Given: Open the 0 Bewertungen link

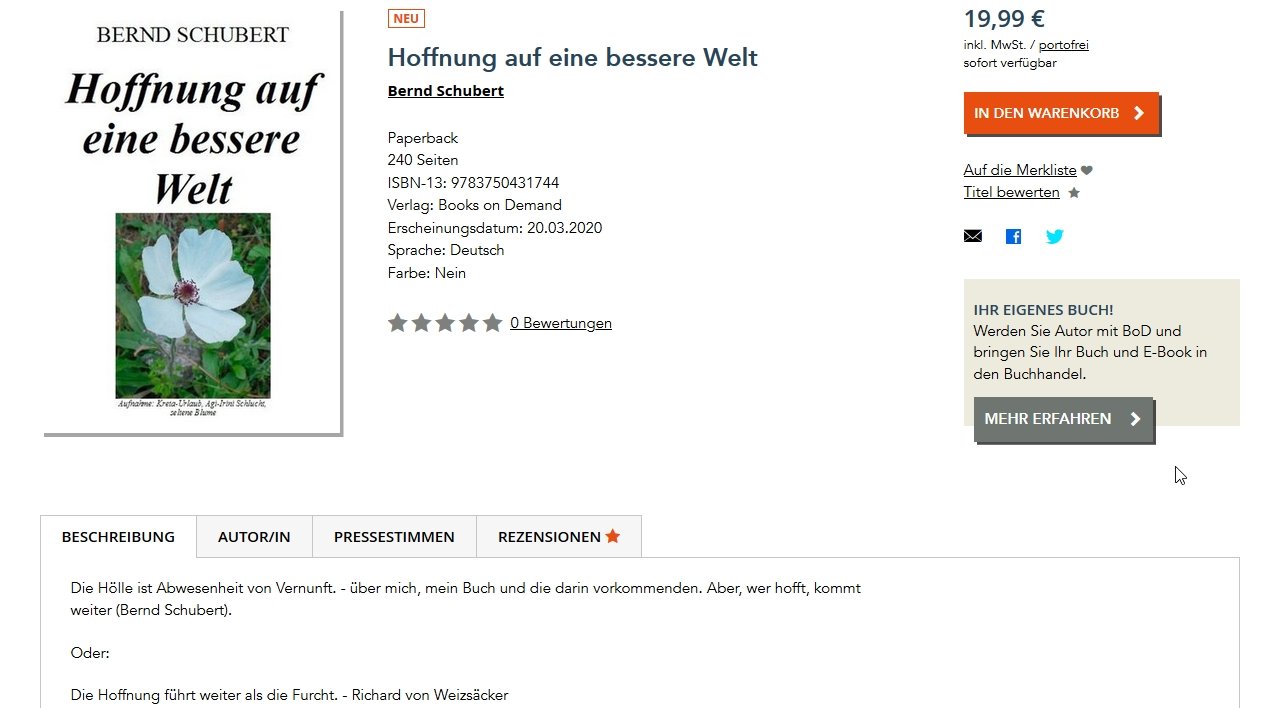Looking at the screenshot, I should [x=561, y=323].
